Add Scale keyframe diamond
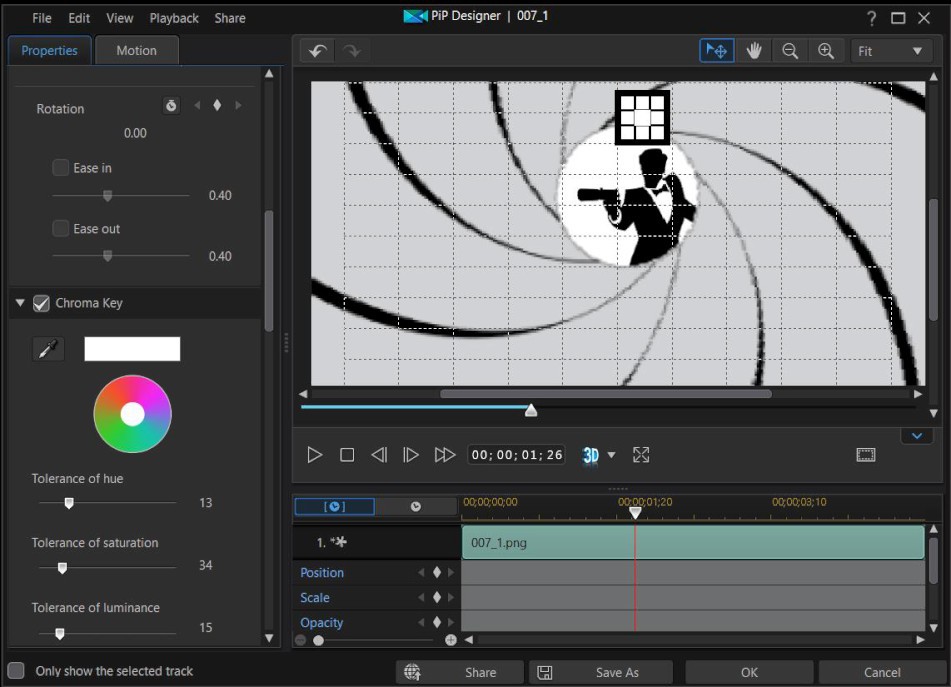This screenshot has height=687, width=951. (437, 597)
